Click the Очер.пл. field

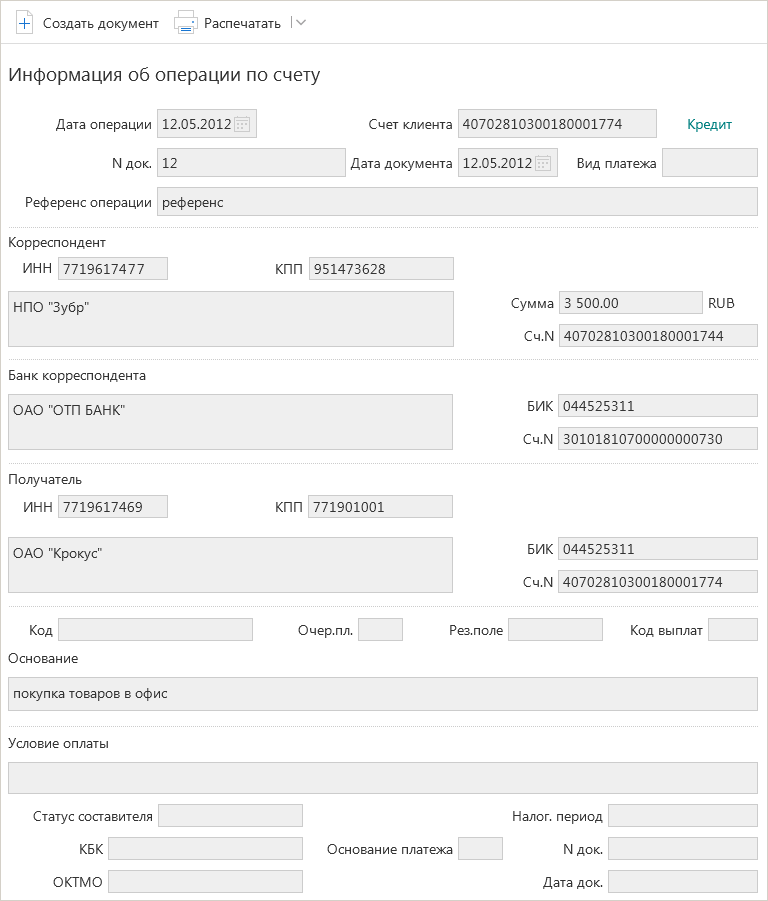tap(380, 630)
